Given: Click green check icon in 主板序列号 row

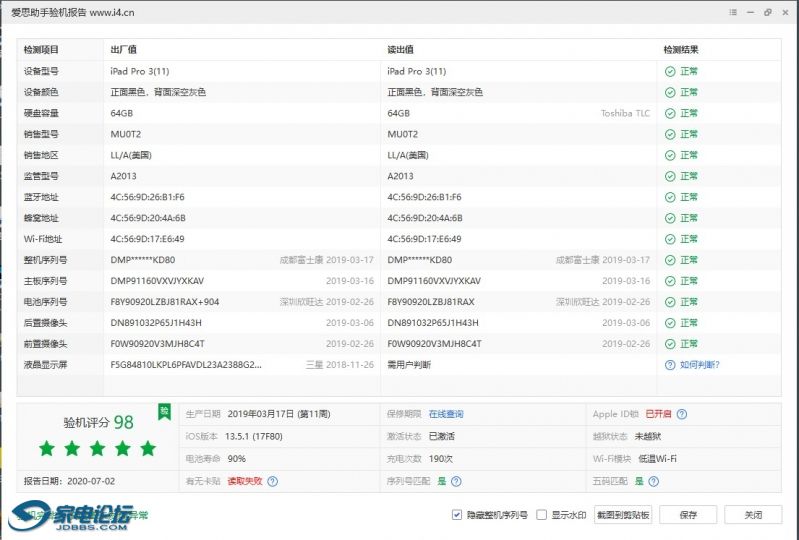Looking at the screenshot, I should click(x=670, y=281).
